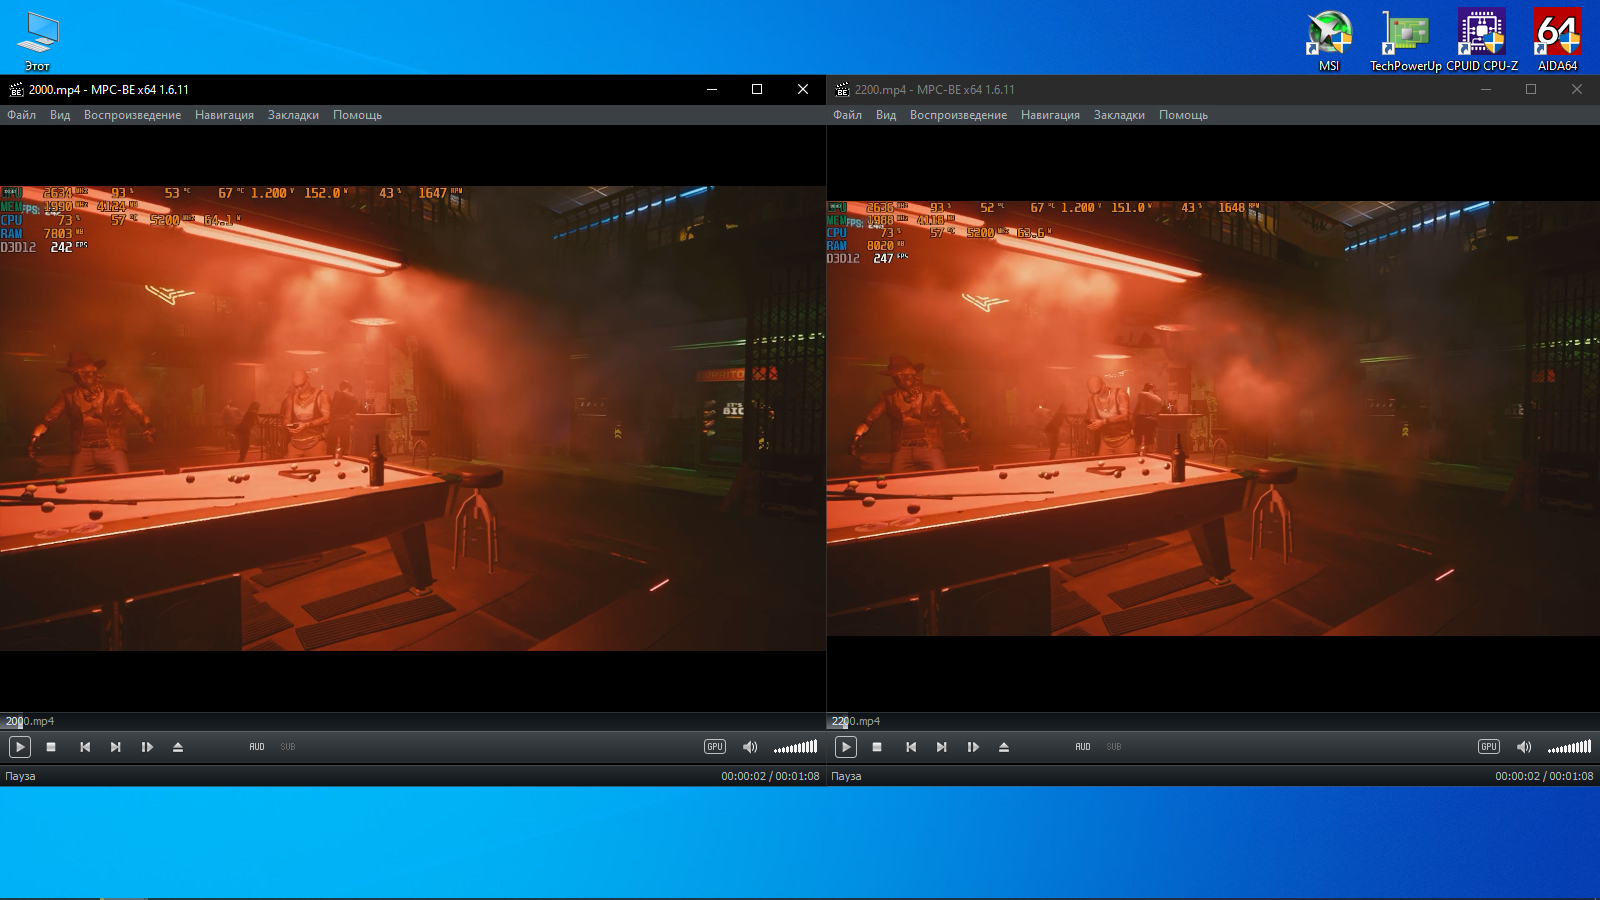Click the AUD audio track button in 2200.mp4 player
This screenshot has height=900, width=1600.
(x=1083, y=747)
